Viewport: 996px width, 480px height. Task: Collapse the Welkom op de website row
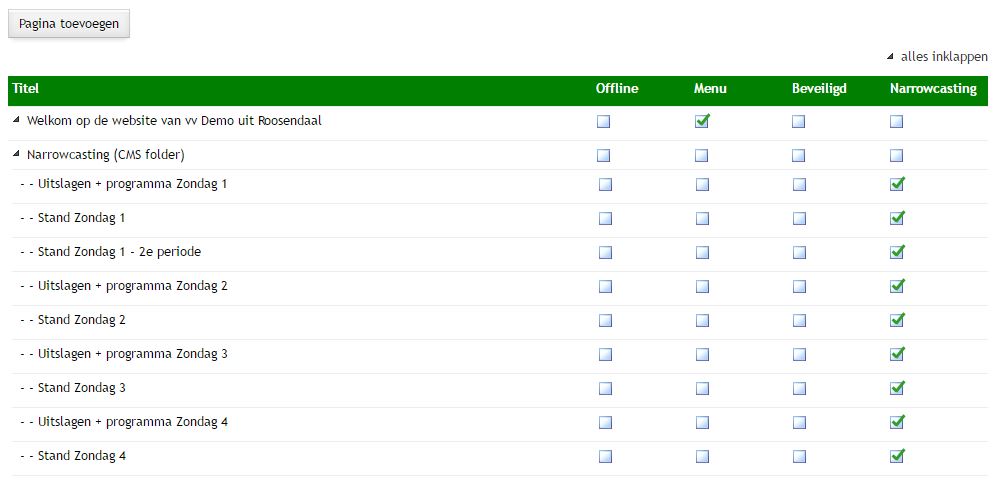pos(17,121)
